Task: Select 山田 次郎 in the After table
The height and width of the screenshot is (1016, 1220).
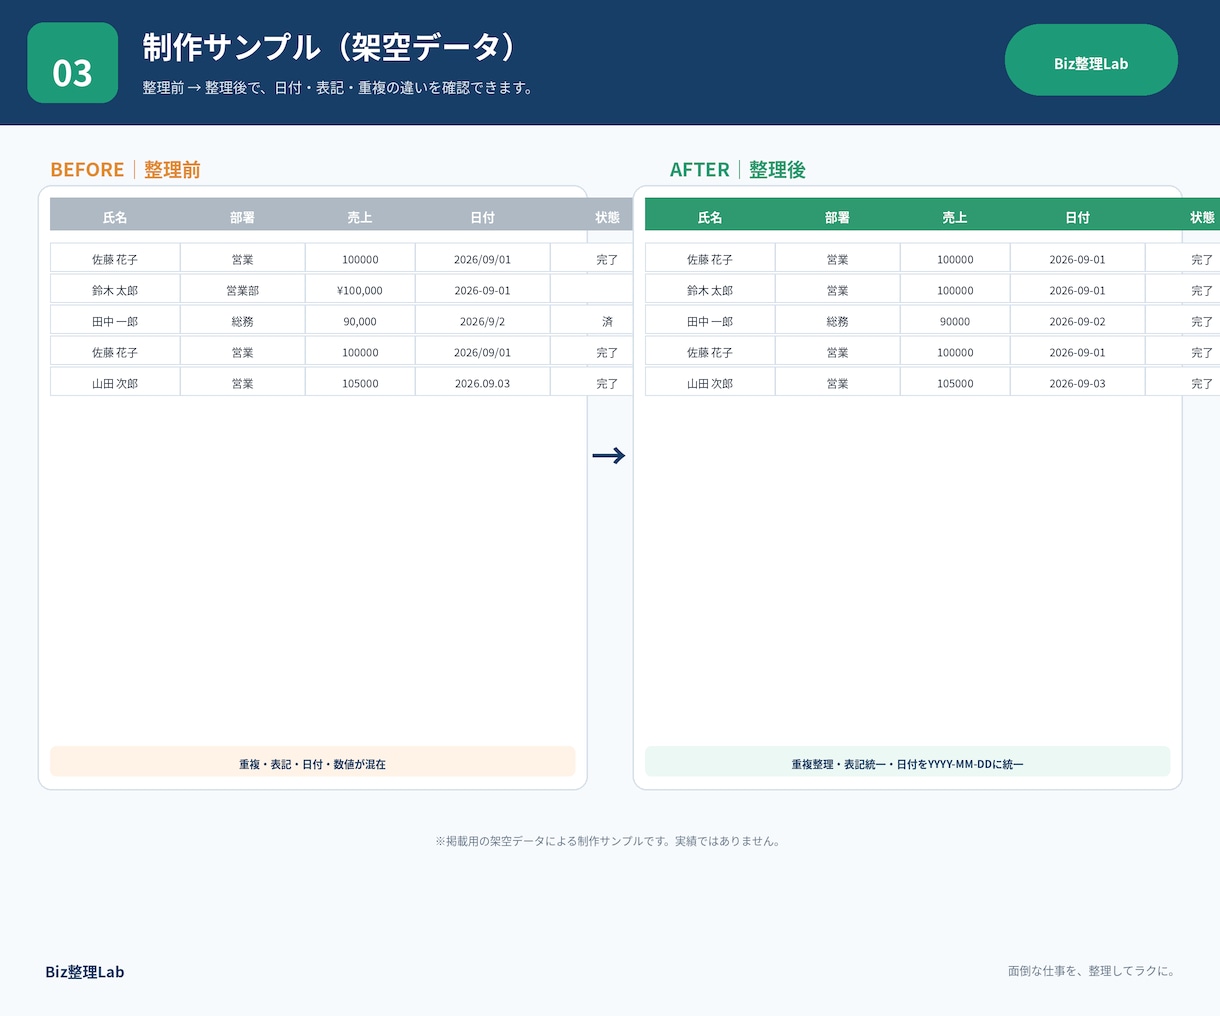Action: click(710, 383)
